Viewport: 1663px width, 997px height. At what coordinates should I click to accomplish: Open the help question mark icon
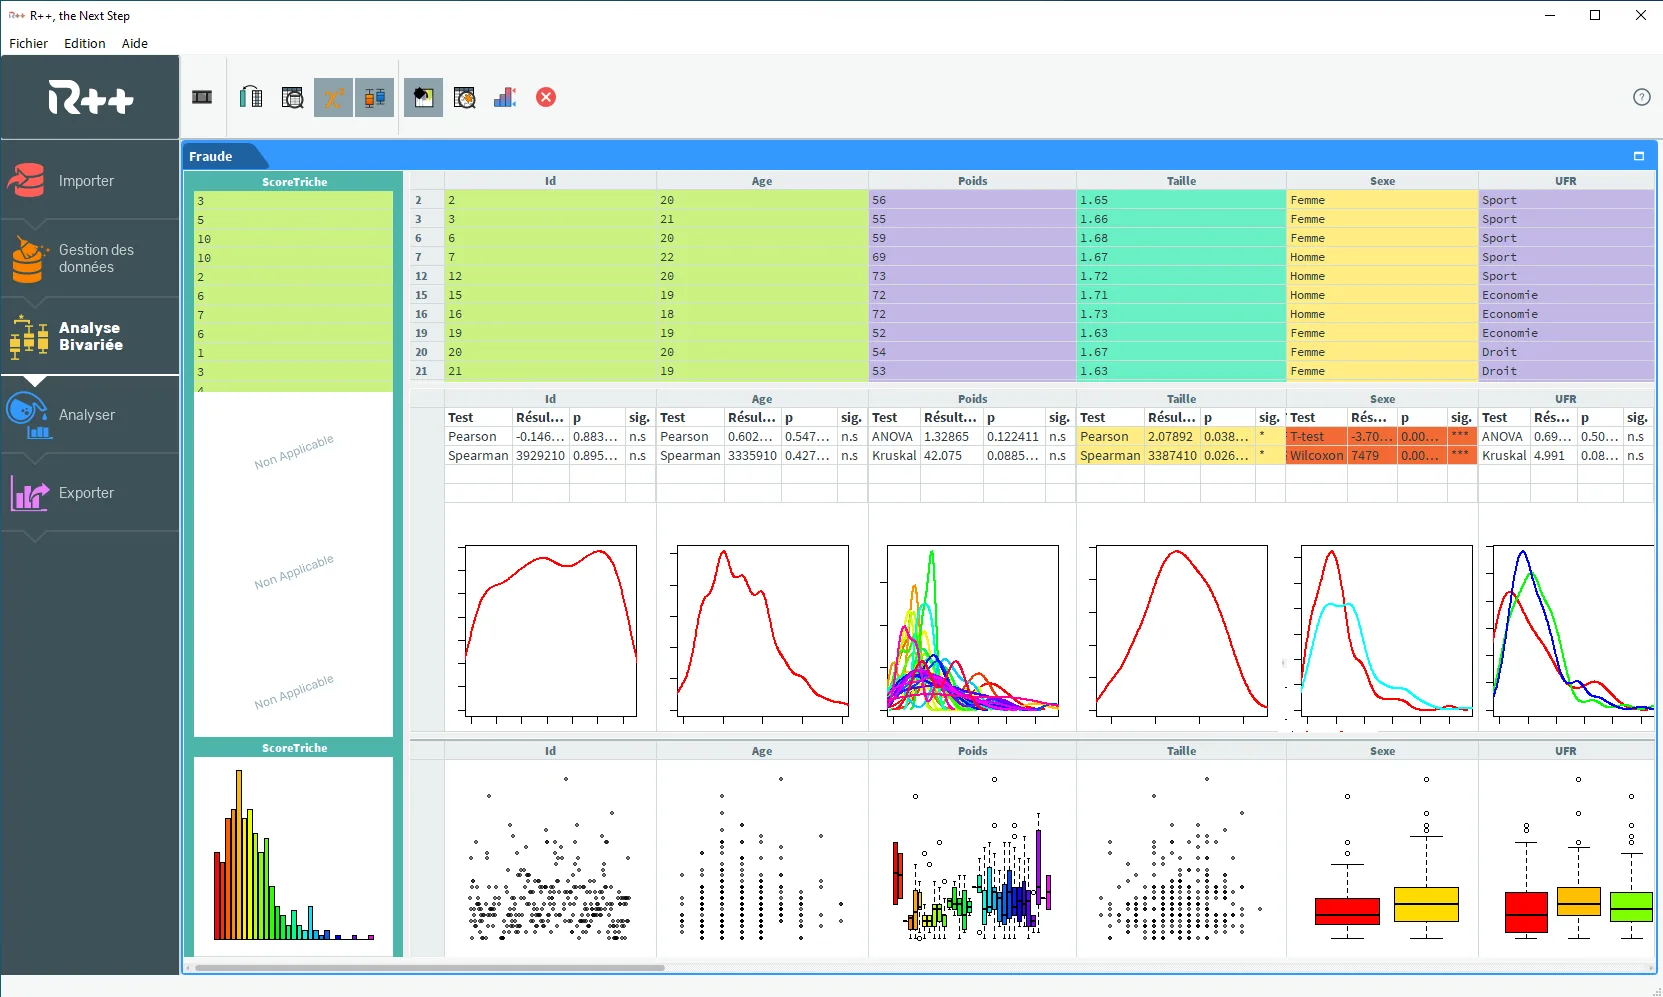(1641, 97)
